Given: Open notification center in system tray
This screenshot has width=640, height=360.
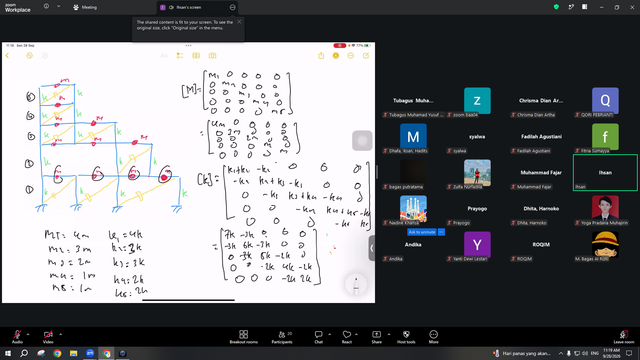Looking at the screenshot, I should point(629,353).
